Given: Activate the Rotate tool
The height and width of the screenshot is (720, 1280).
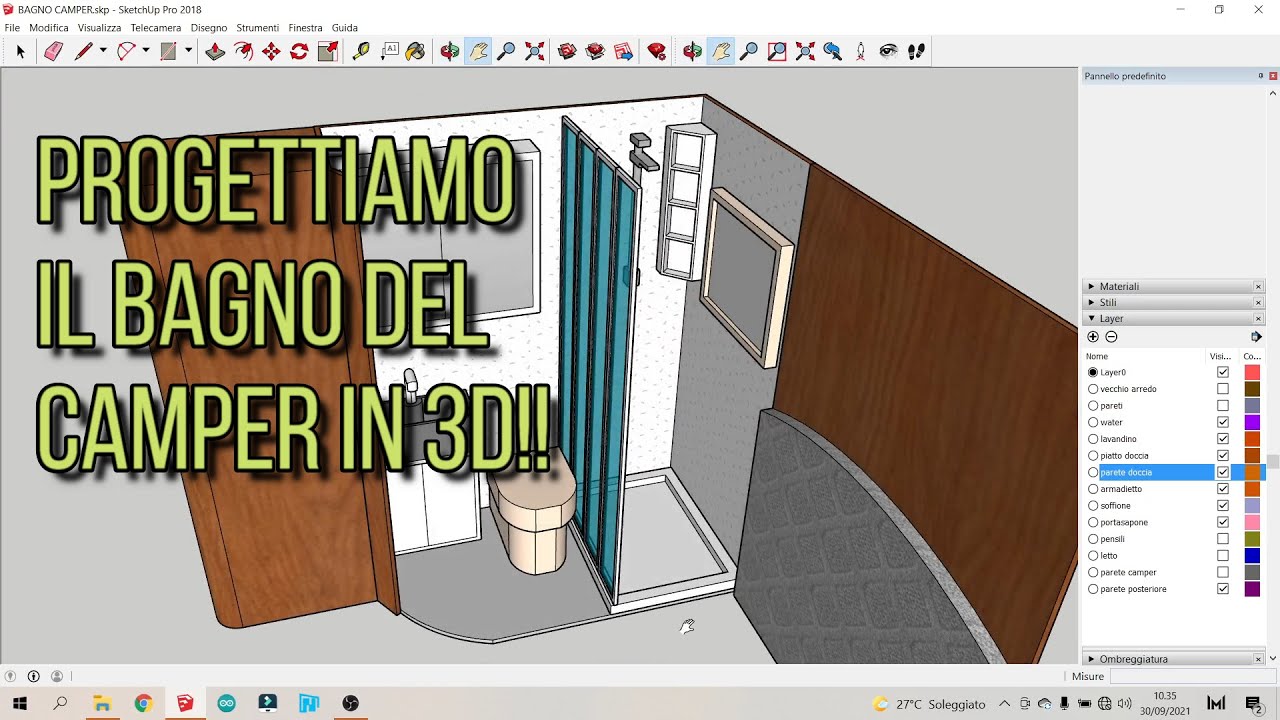Looking at the screenshot, I should click(299, 51).
